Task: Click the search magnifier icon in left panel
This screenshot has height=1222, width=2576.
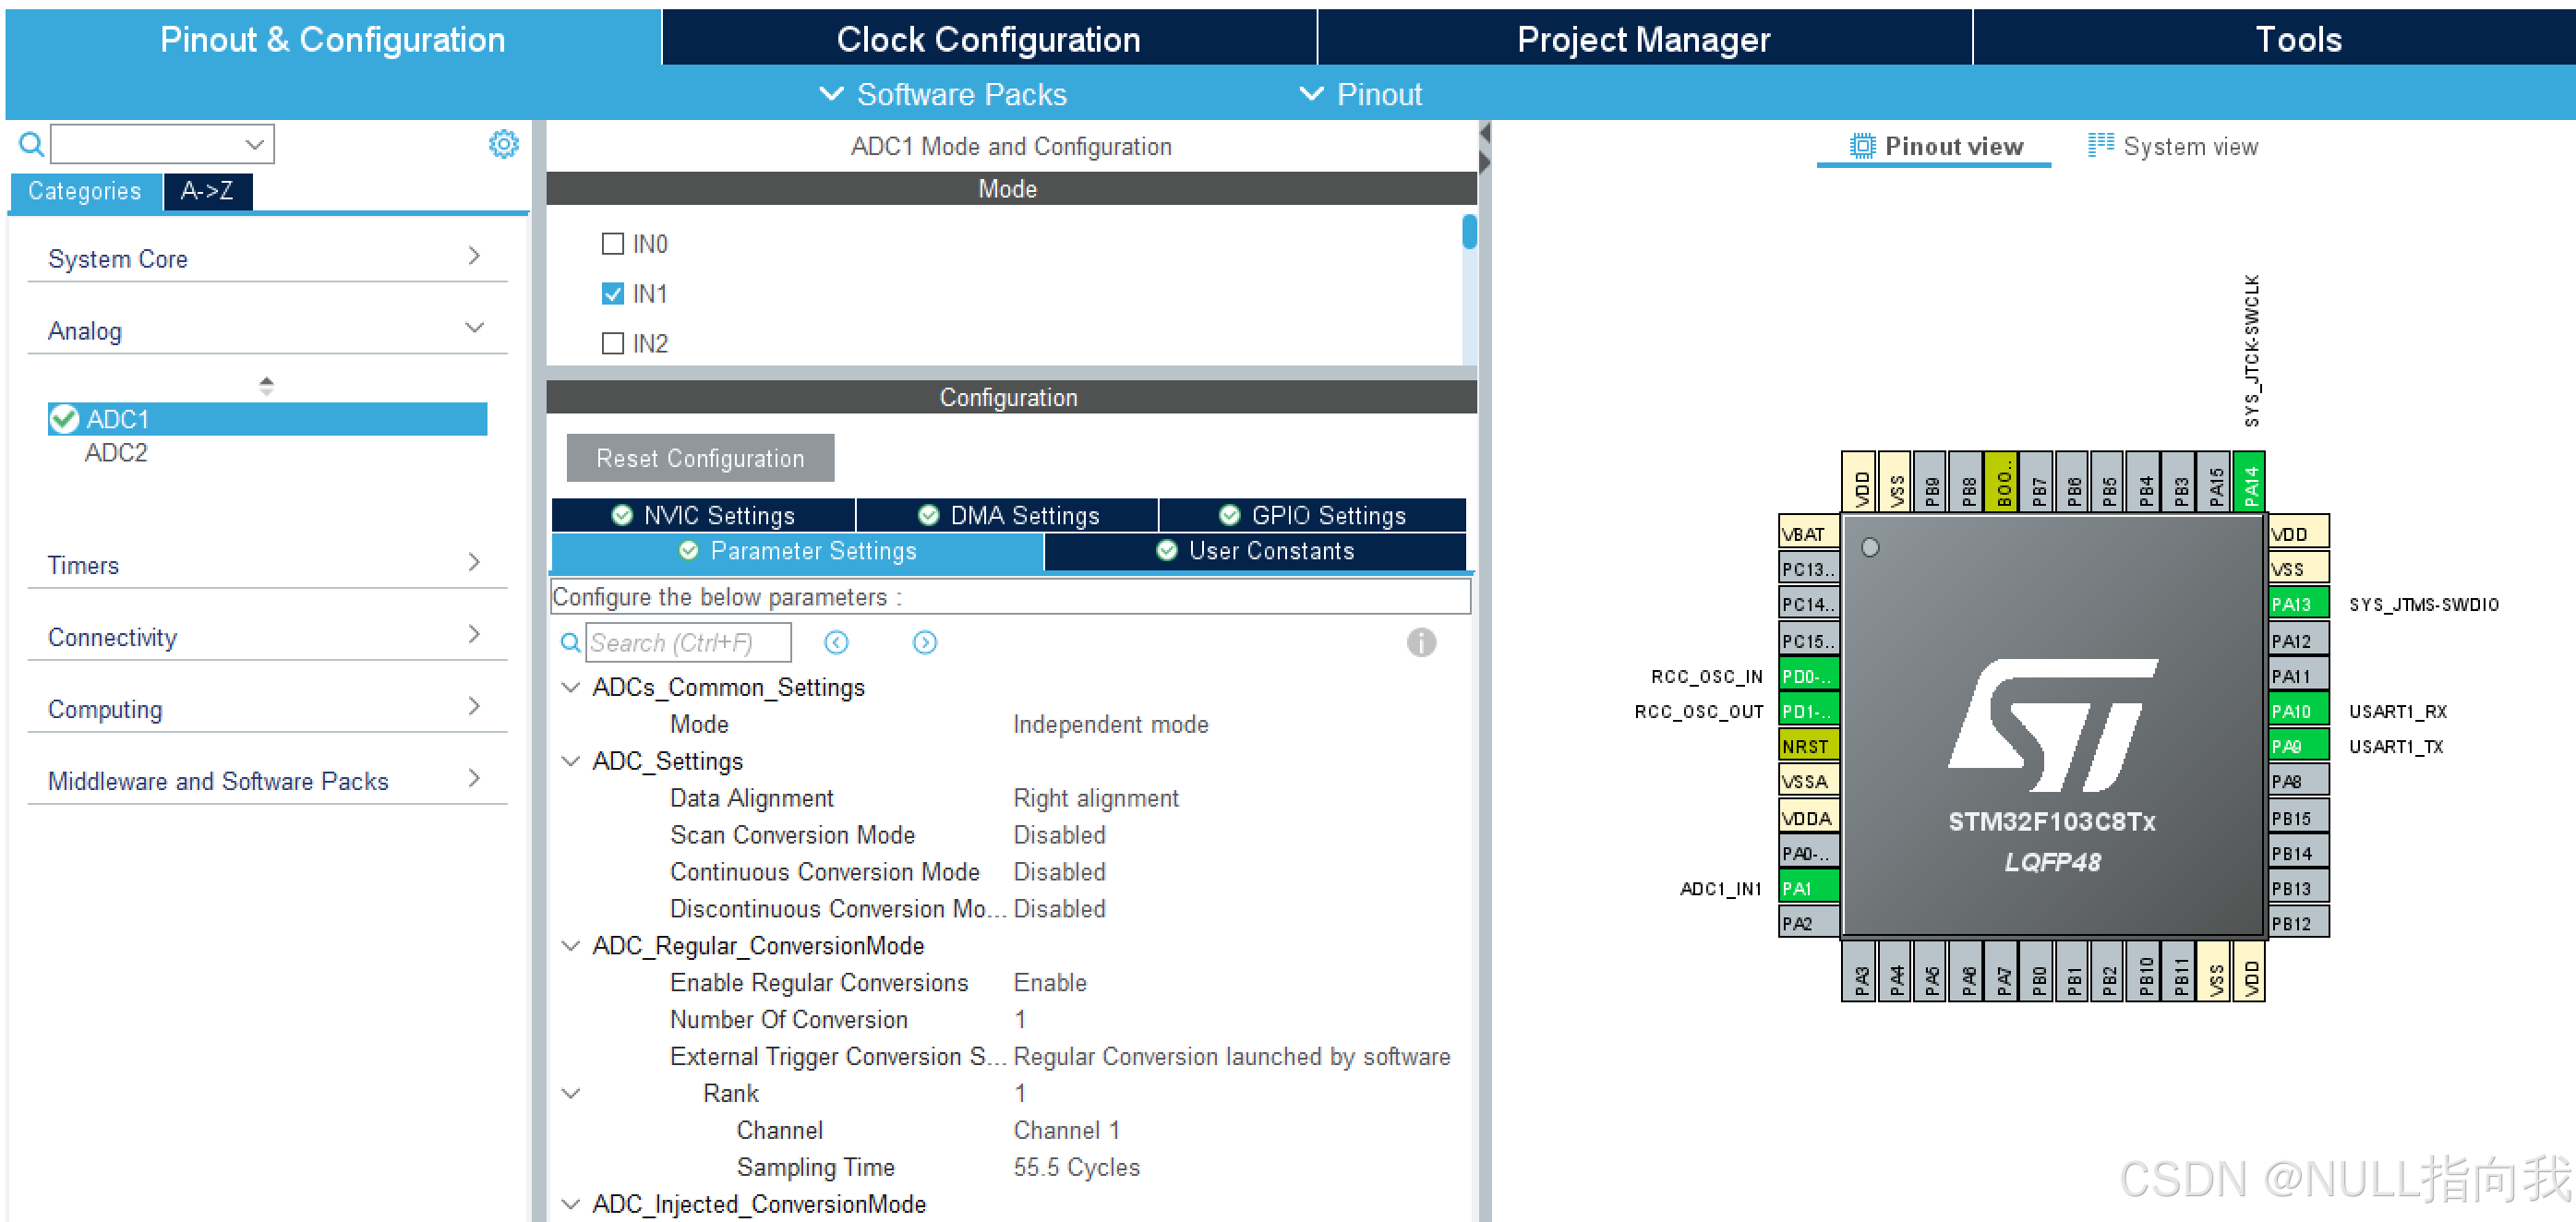Action: 31,144
